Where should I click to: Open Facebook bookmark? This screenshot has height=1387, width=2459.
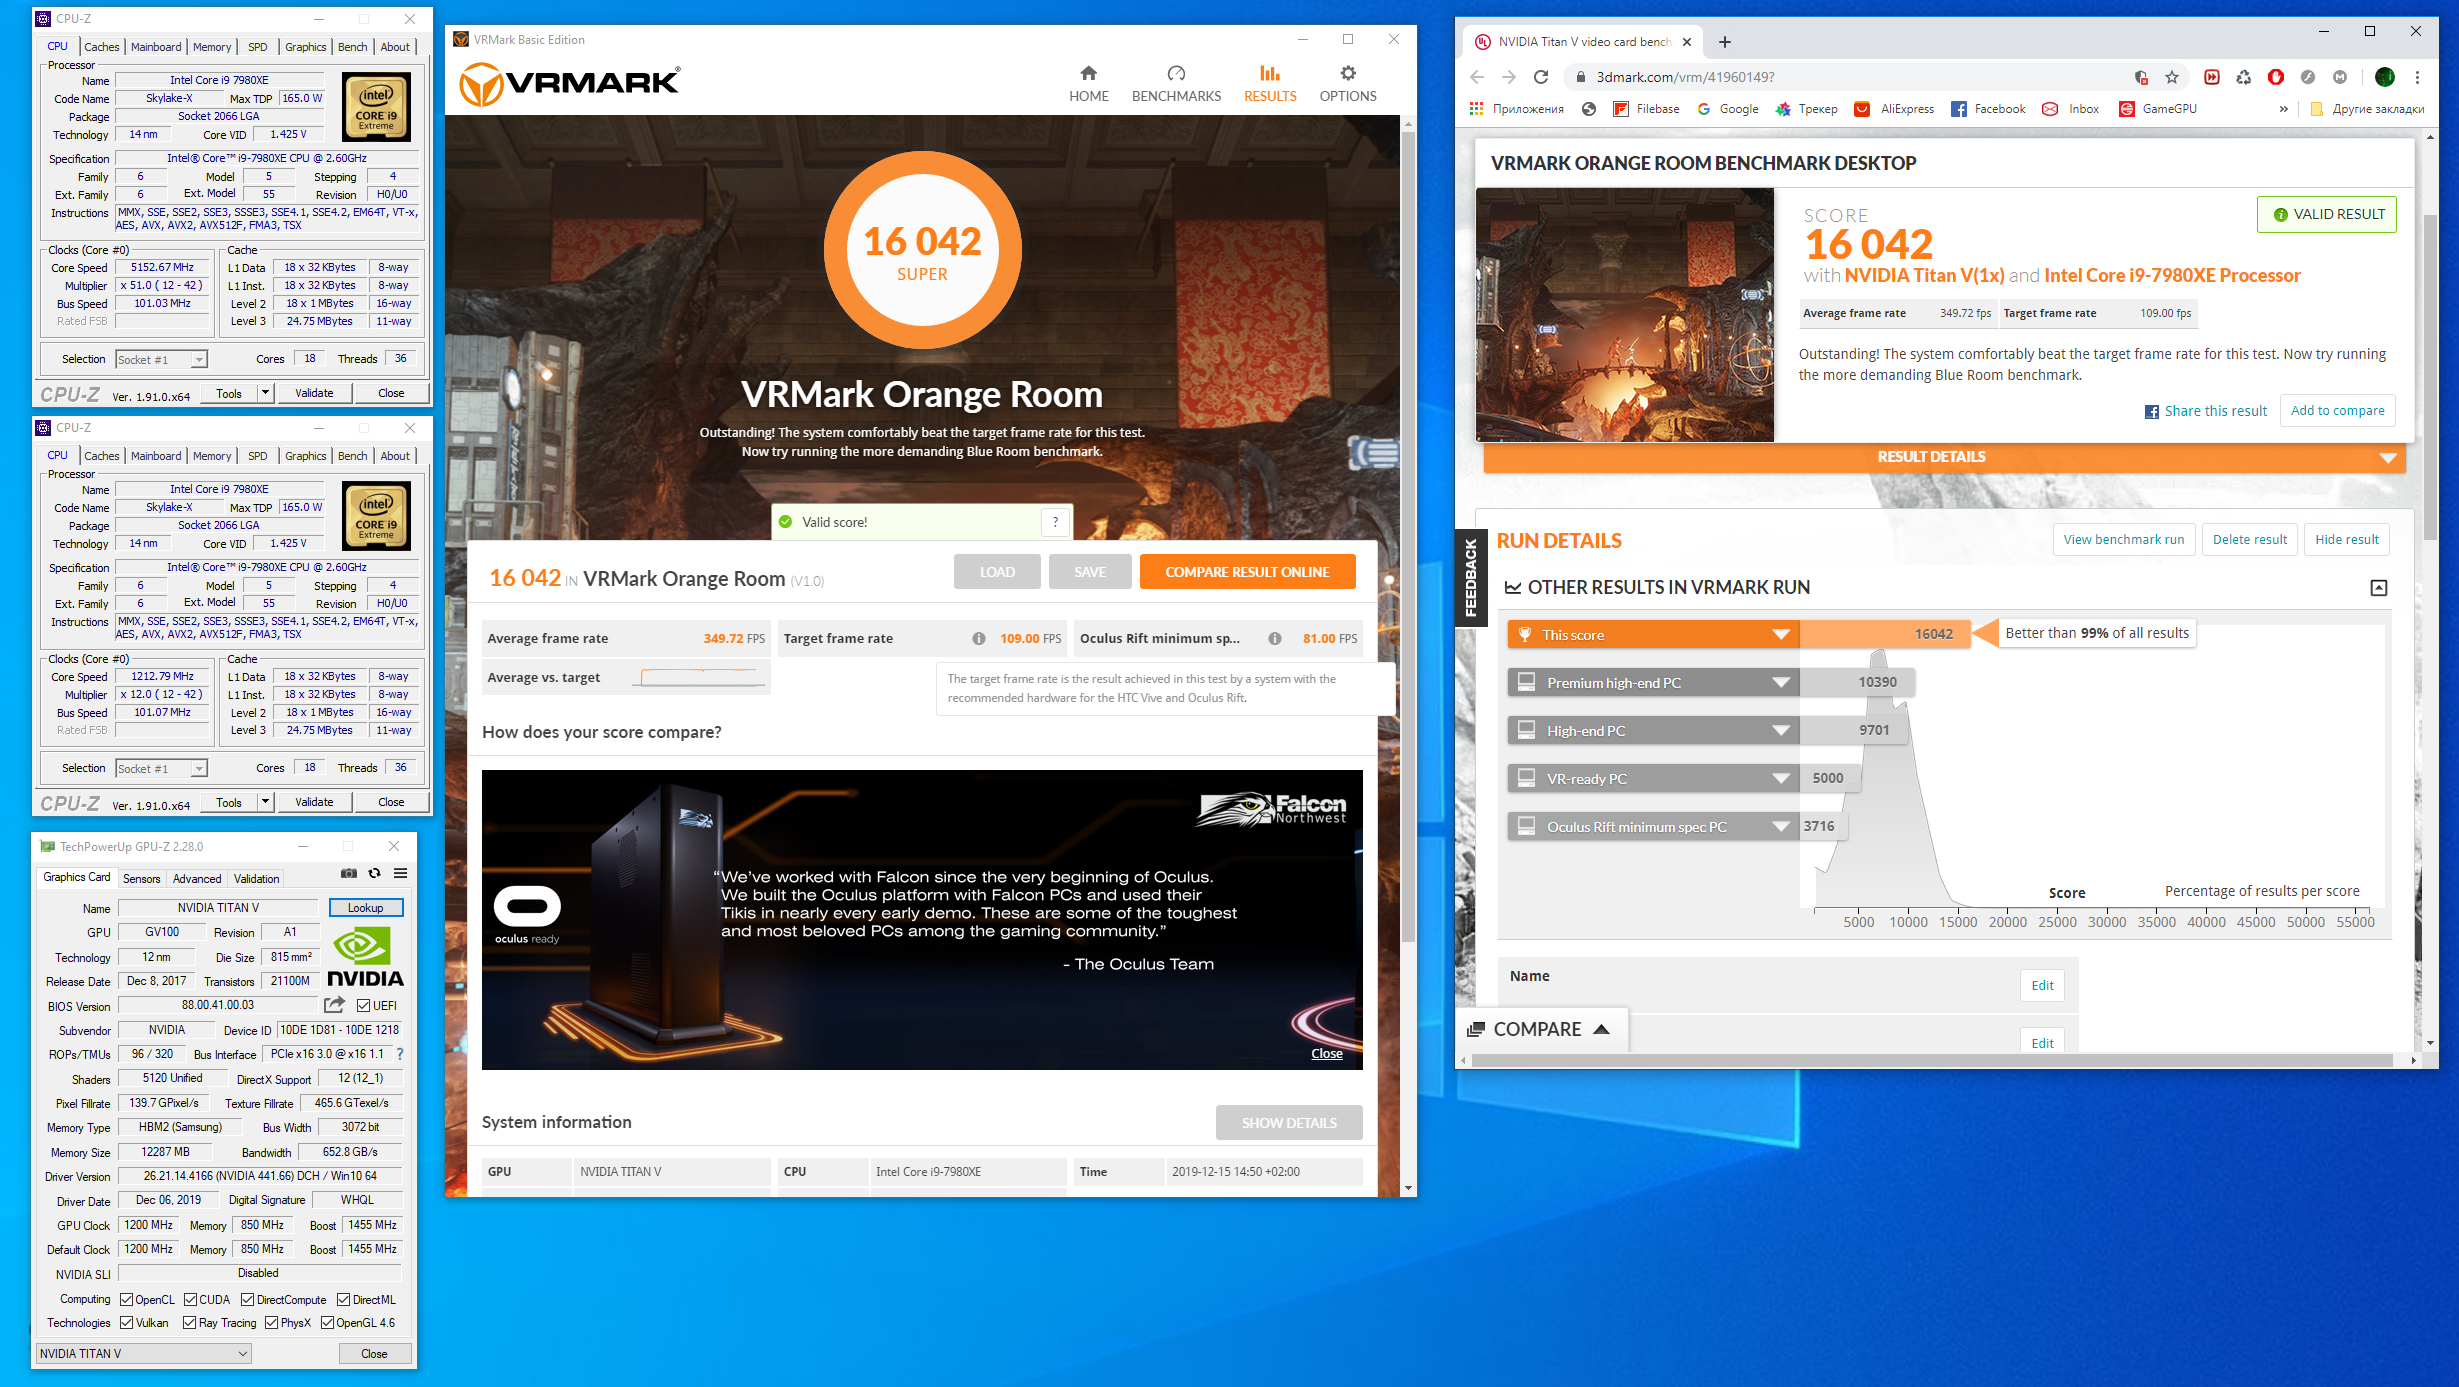point(1988,109)
